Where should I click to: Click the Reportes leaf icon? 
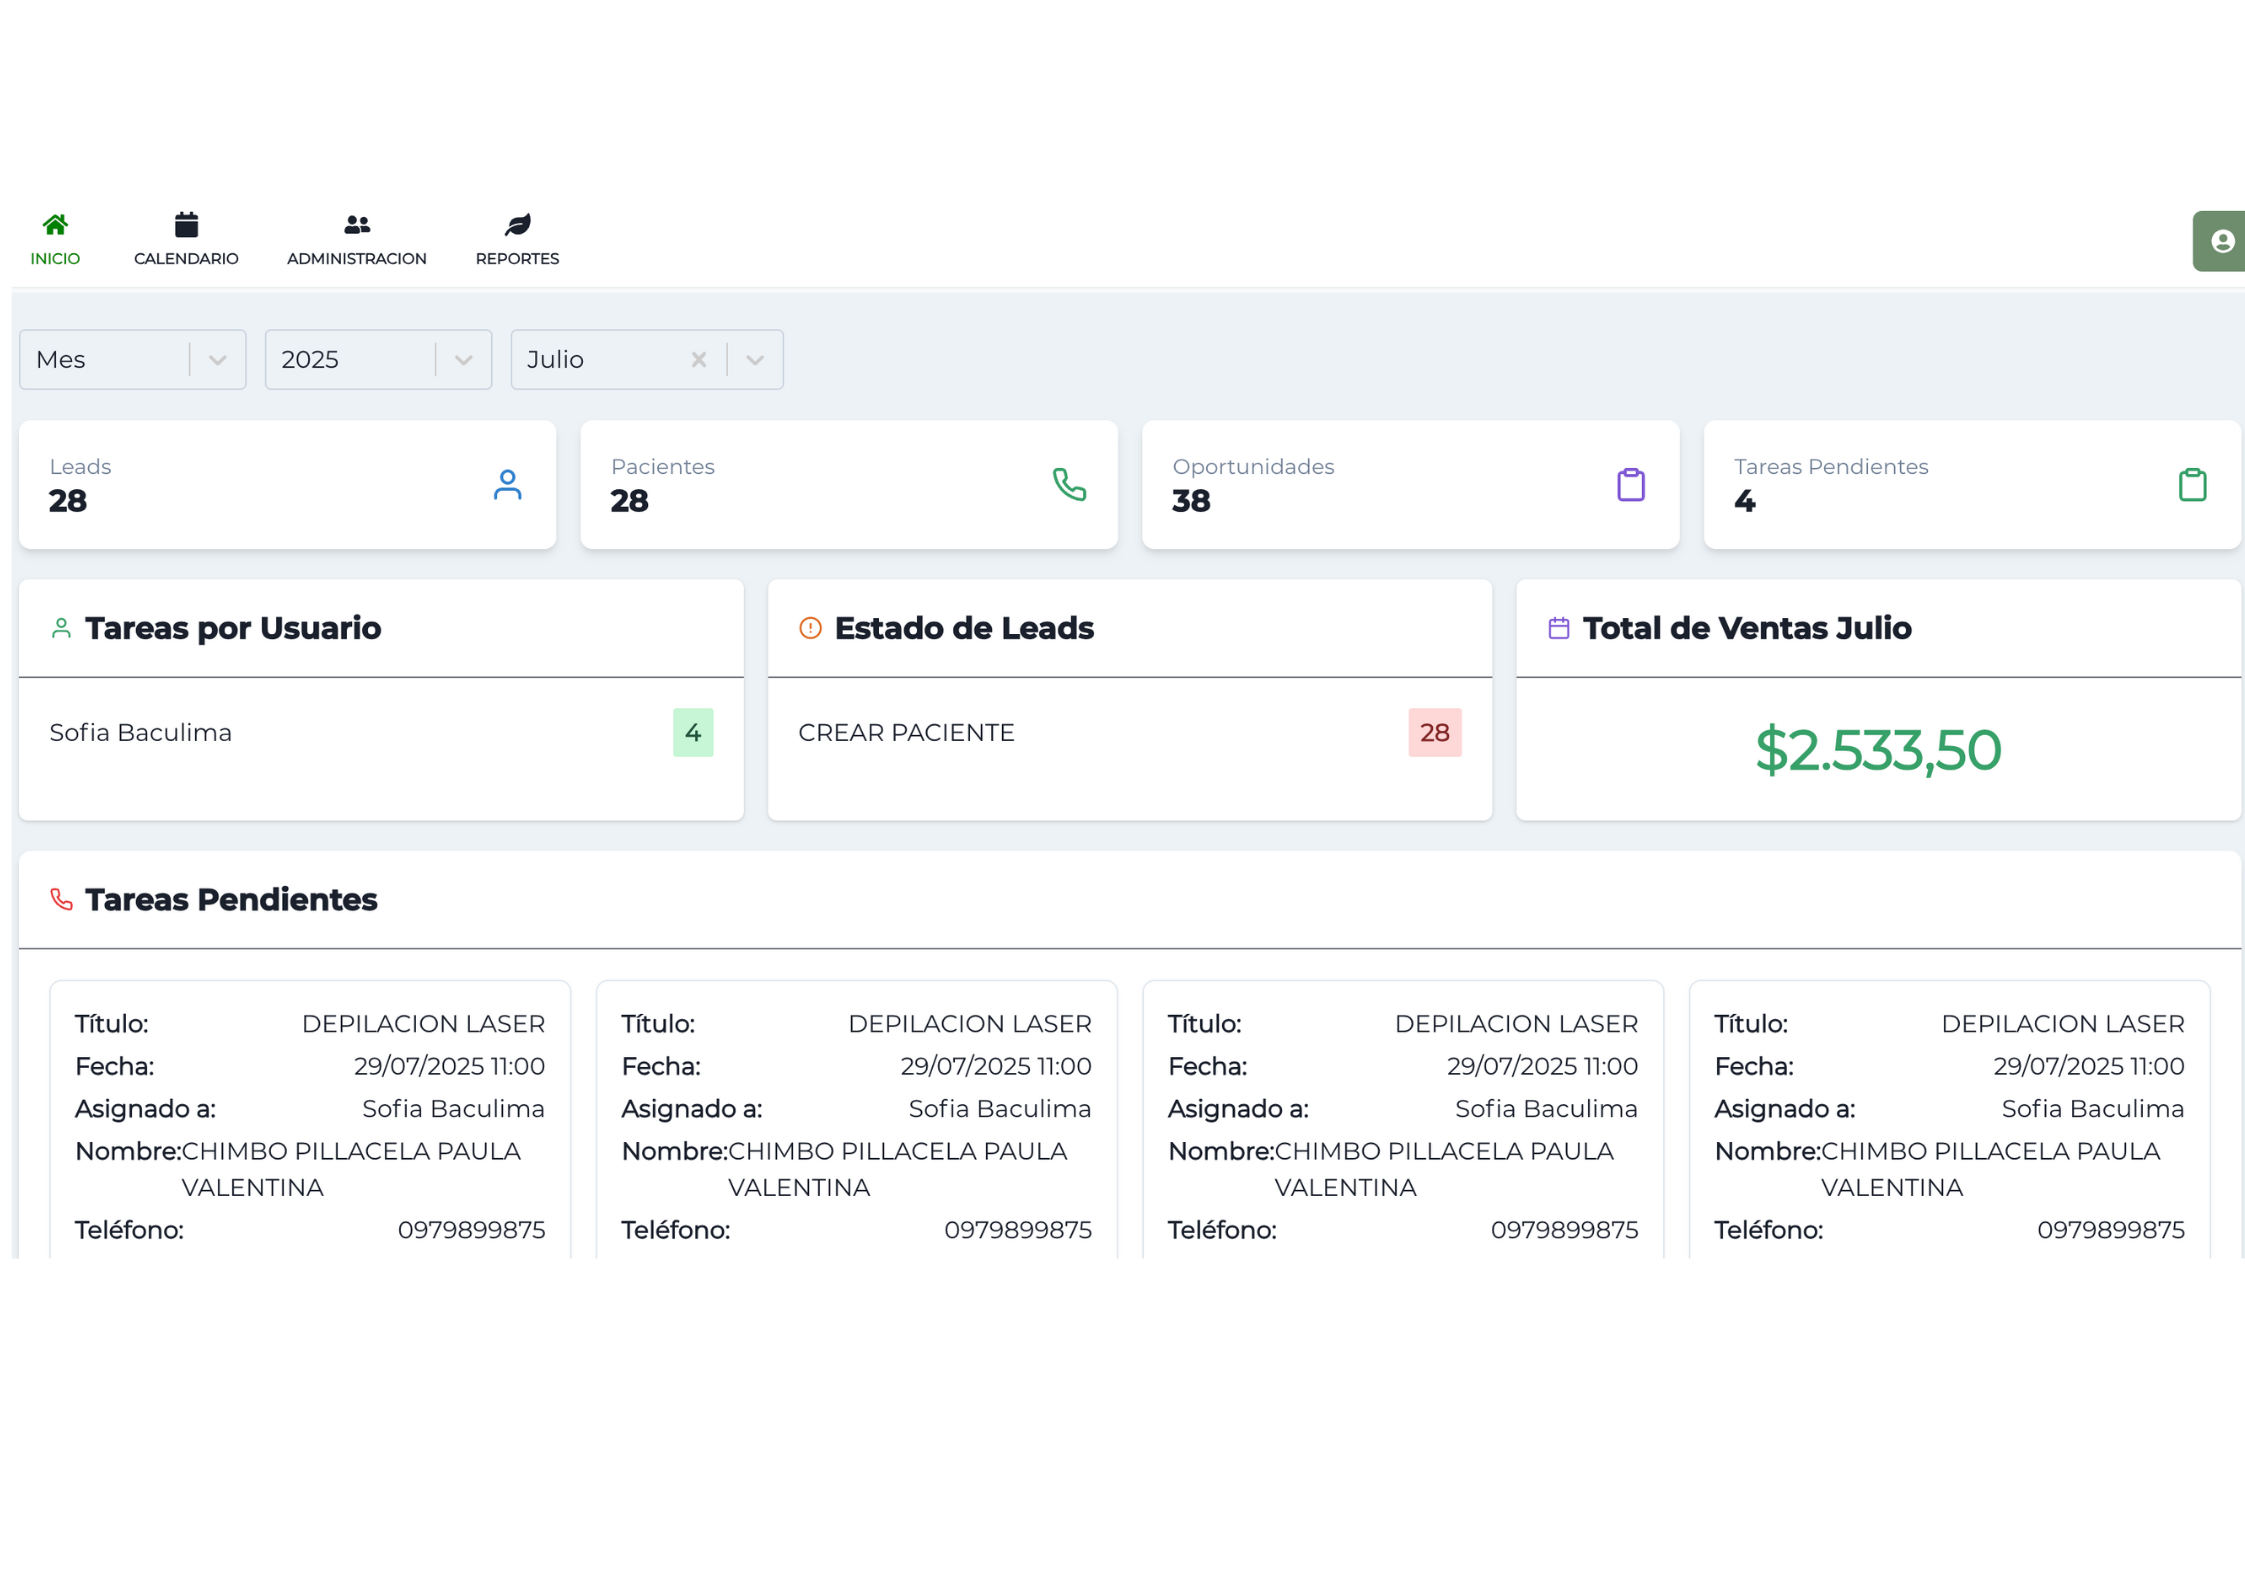click(x=517, y=223)
